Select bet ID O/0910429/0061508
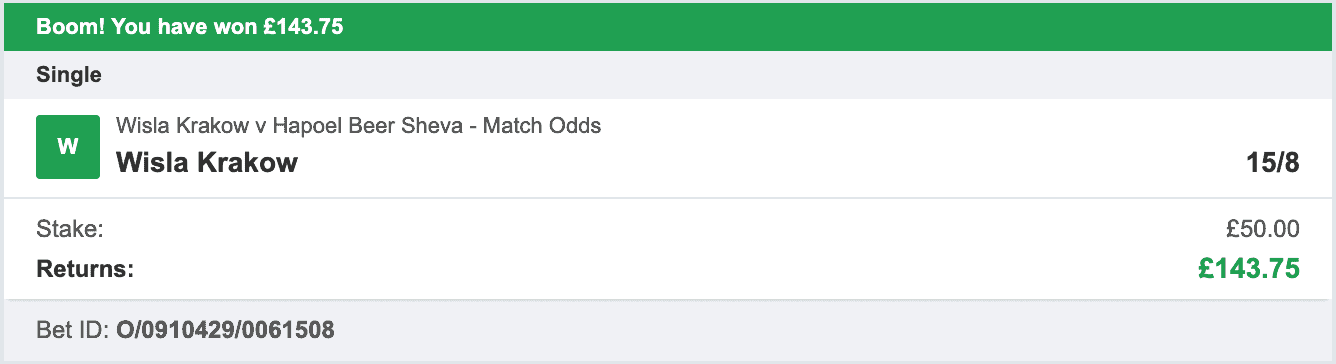This screenshot has height=364, width=1336. (225, 328)
